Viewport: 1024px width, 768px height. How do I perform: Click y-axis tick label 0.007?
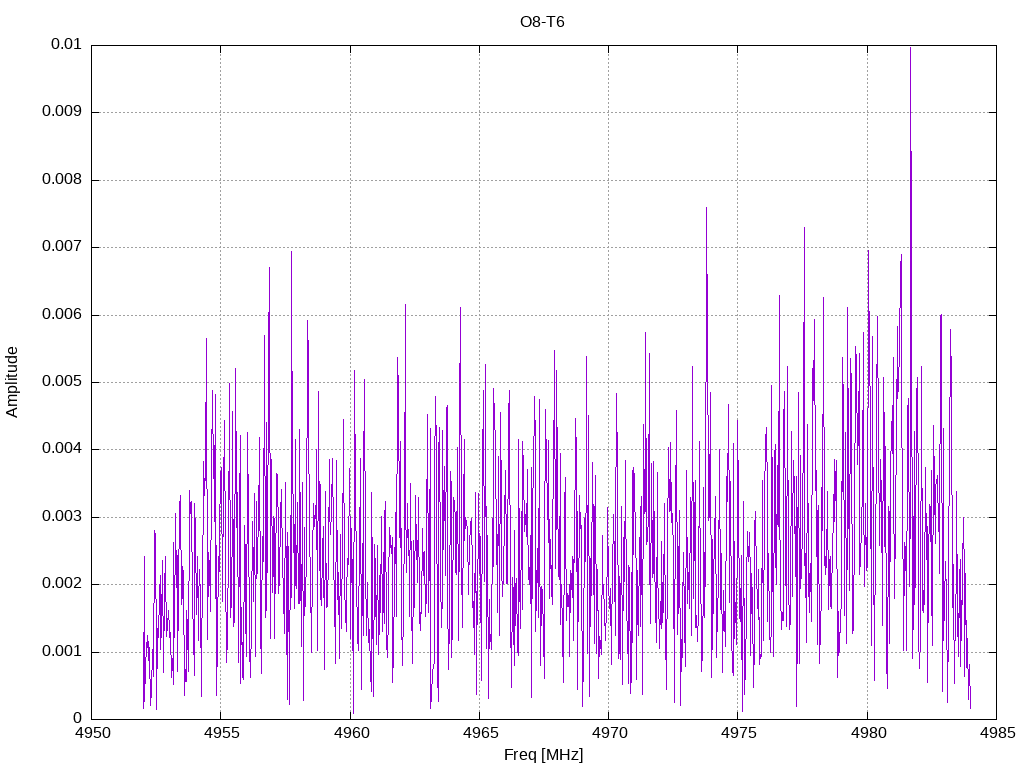(62, 247)
